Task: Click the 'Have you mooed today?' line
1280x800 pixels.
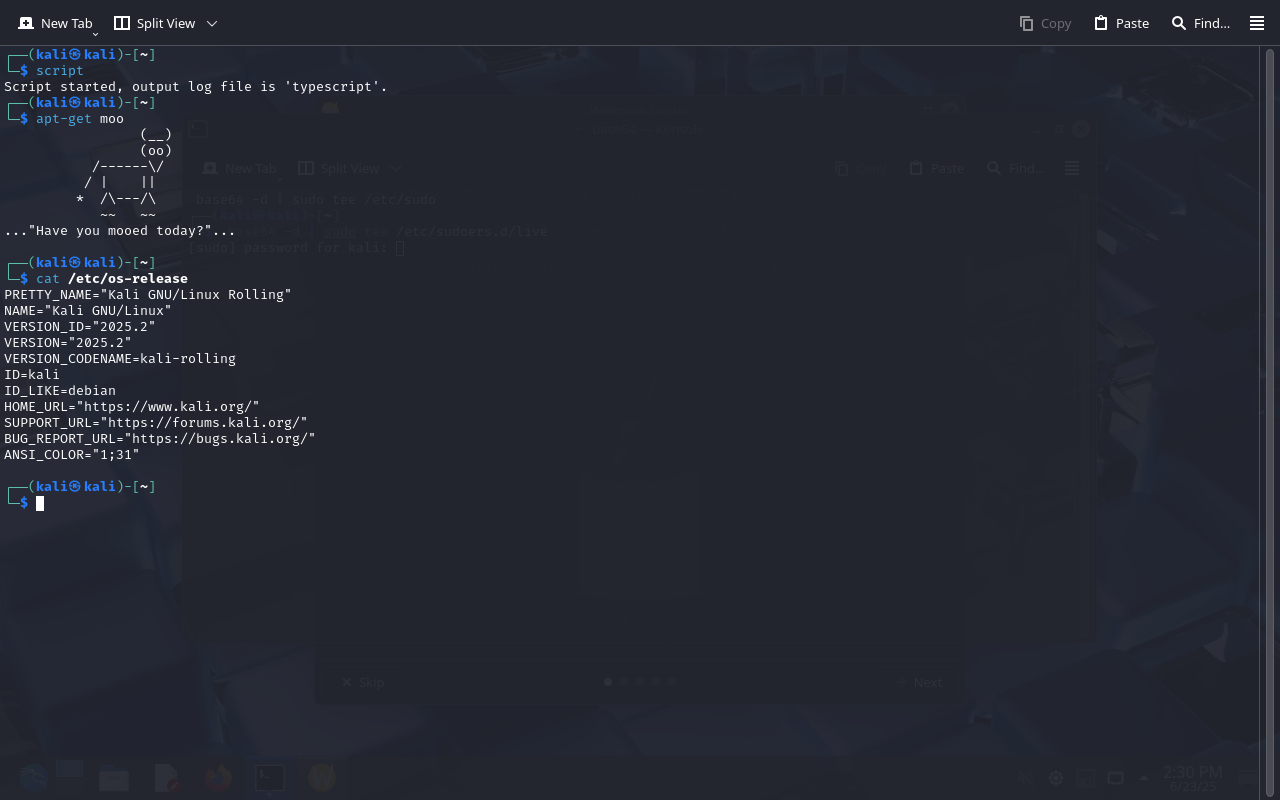Action: point(120,231)
